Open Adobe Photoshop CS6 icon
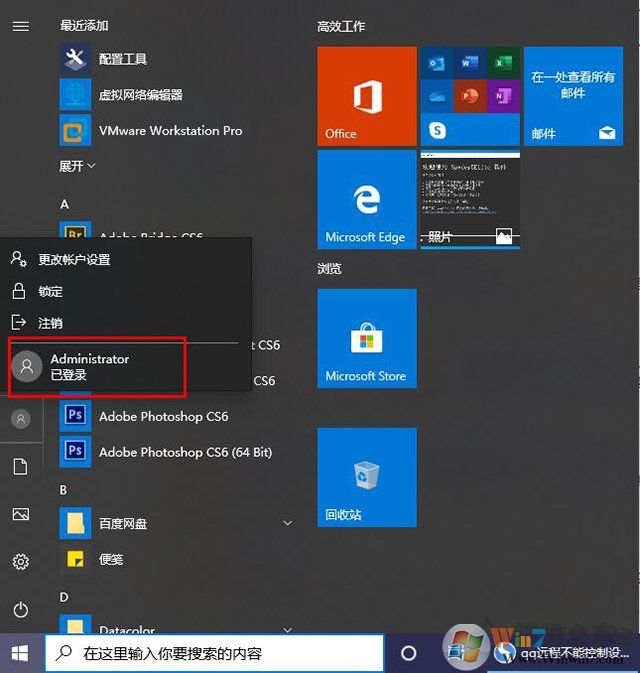Viewport: 640px width, 673px height. coord(75,415)
